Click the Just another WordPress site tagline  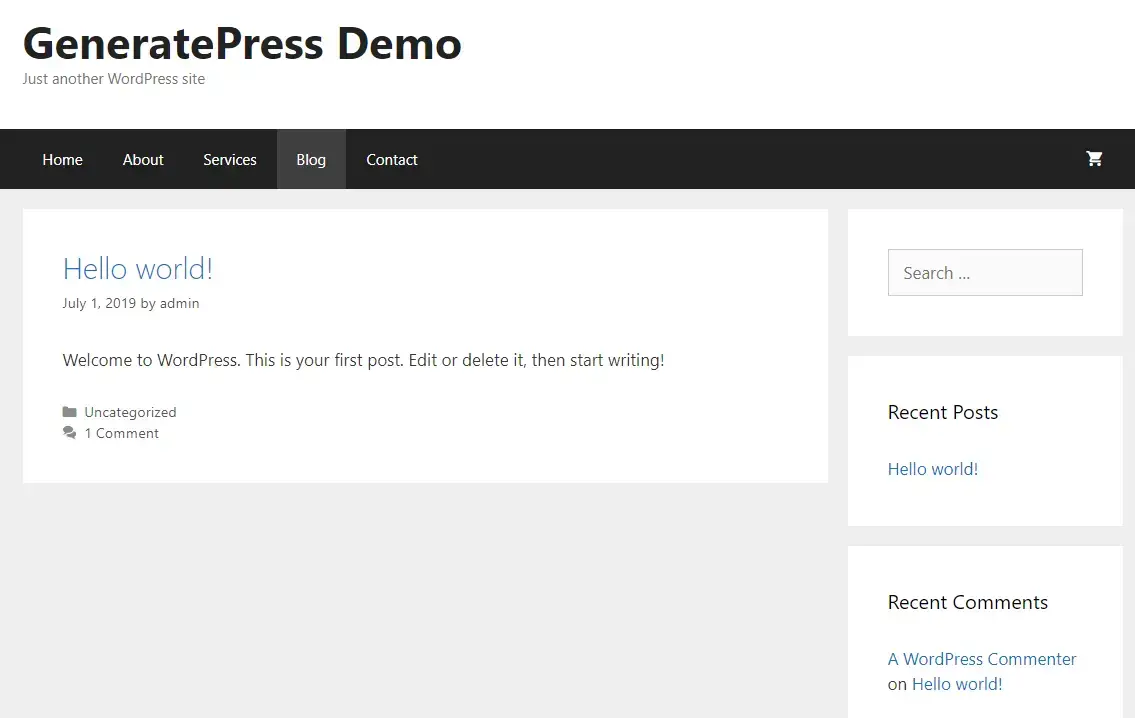tap(114, 79)
